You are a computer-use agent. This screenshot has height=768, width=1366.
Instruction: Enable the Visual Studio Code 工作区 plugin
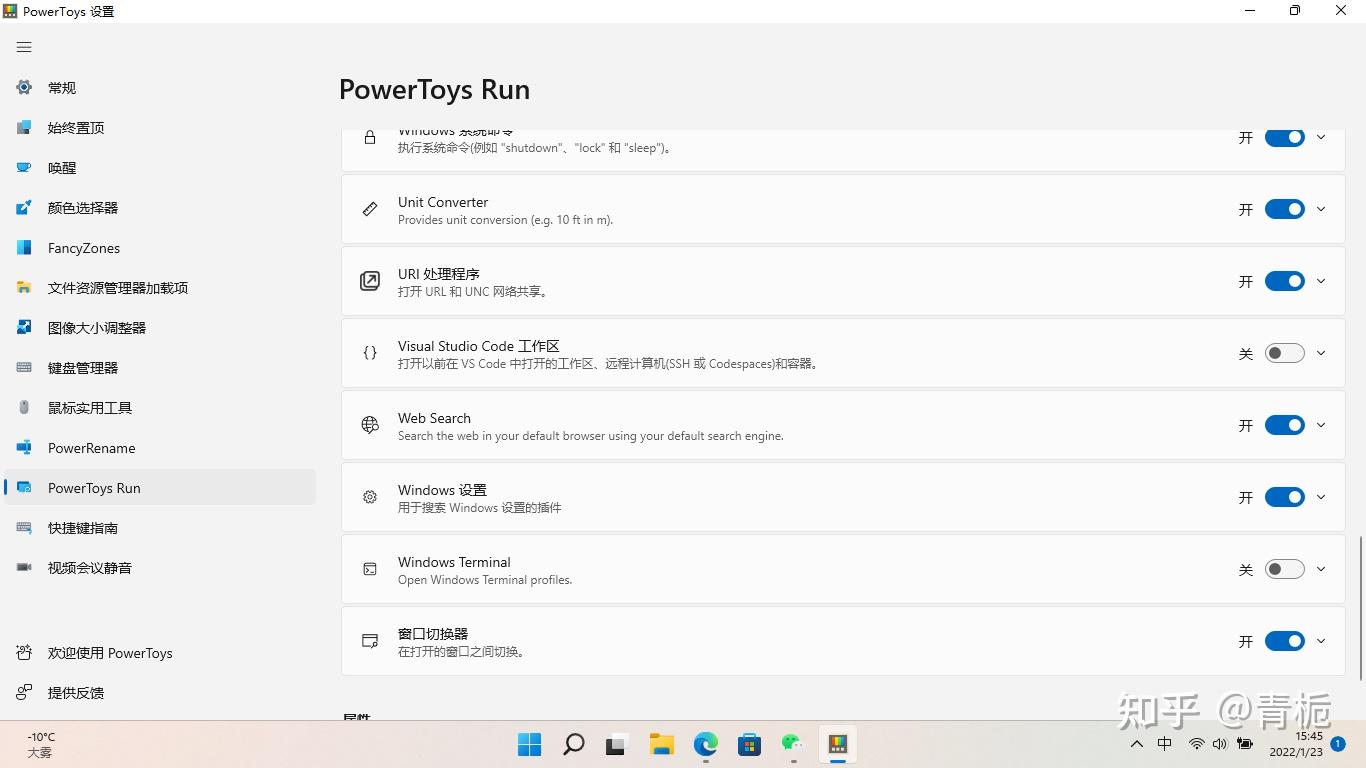coord(1284,352)
